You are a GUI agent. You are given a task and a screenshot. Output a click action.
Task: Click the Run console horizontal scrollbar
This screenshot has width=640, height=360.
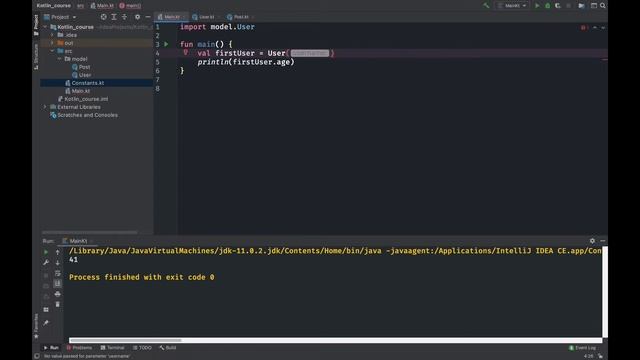125,340
